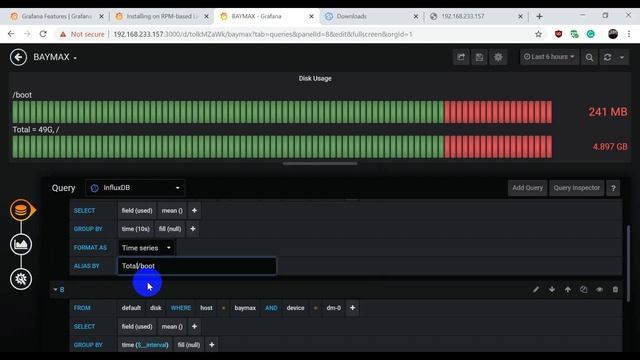Bookmark this page with the star
The image size is (640, 360).
coord(538,34)
